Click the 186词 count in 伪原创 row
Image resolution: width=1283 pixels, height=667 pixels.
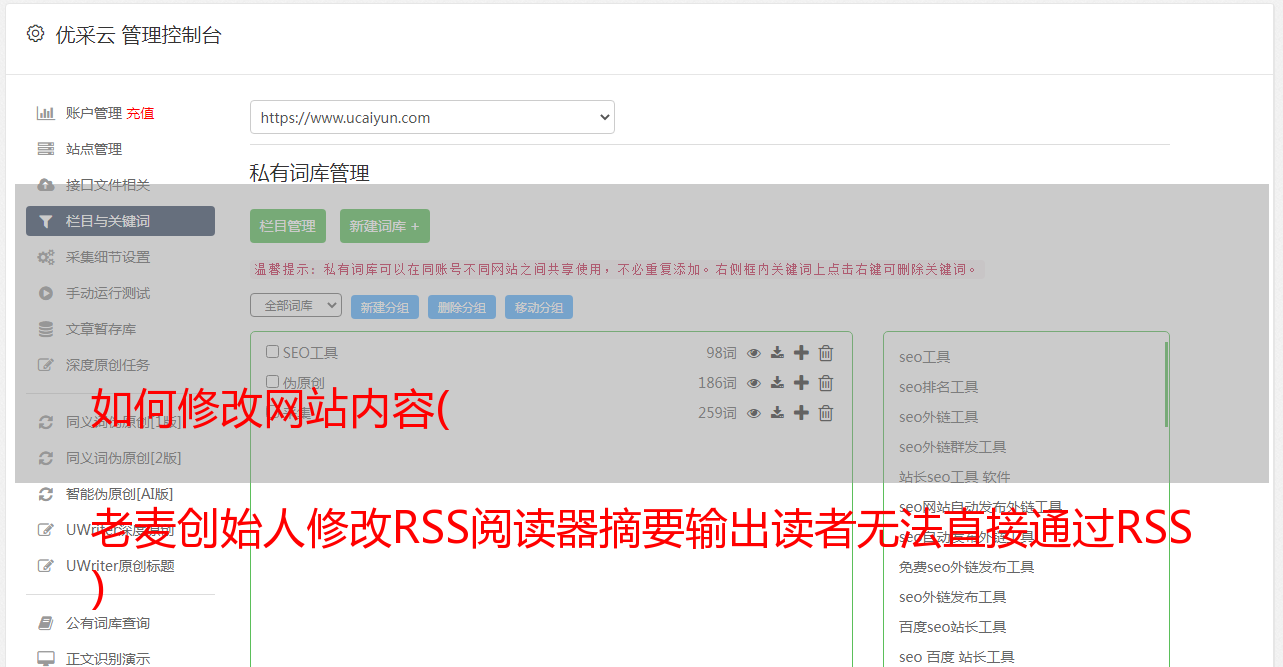[x=717, y=383]
